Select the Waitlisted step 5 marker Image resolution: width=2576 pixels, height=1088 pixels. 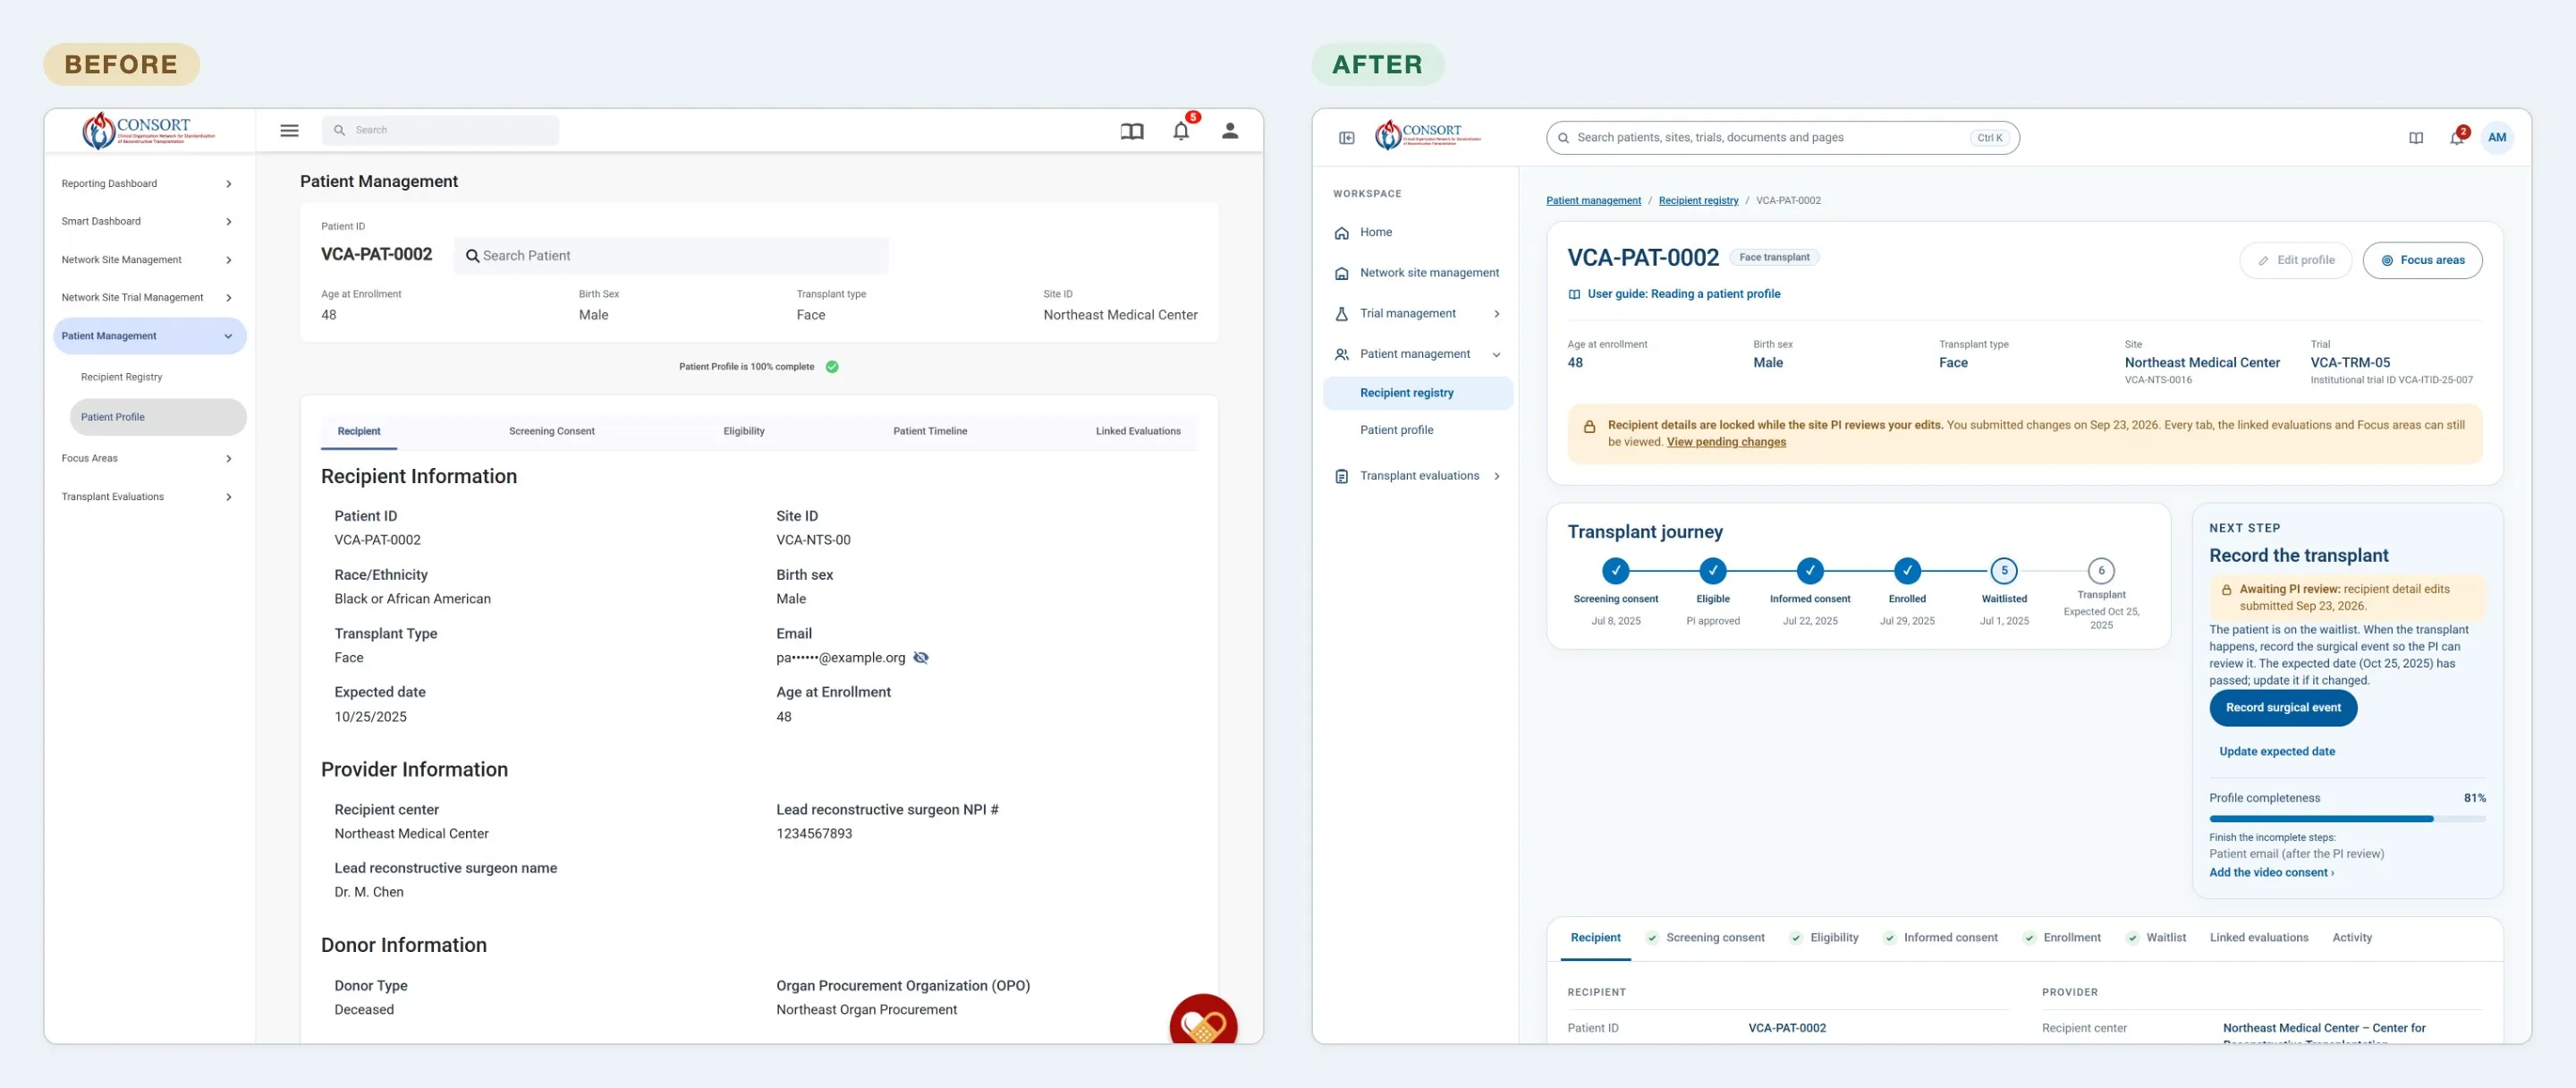click(x=2004, y=571)
